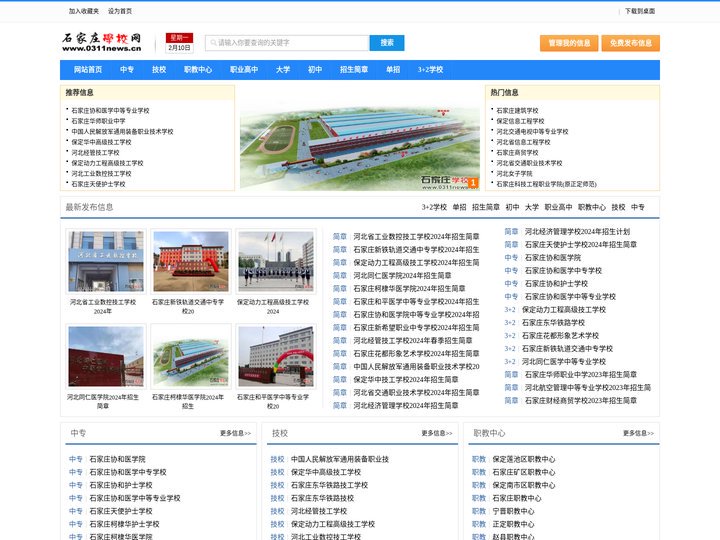Open 单招 in the blue navigation bar
This screenshot has height=540, width=720.
(393, 70)
